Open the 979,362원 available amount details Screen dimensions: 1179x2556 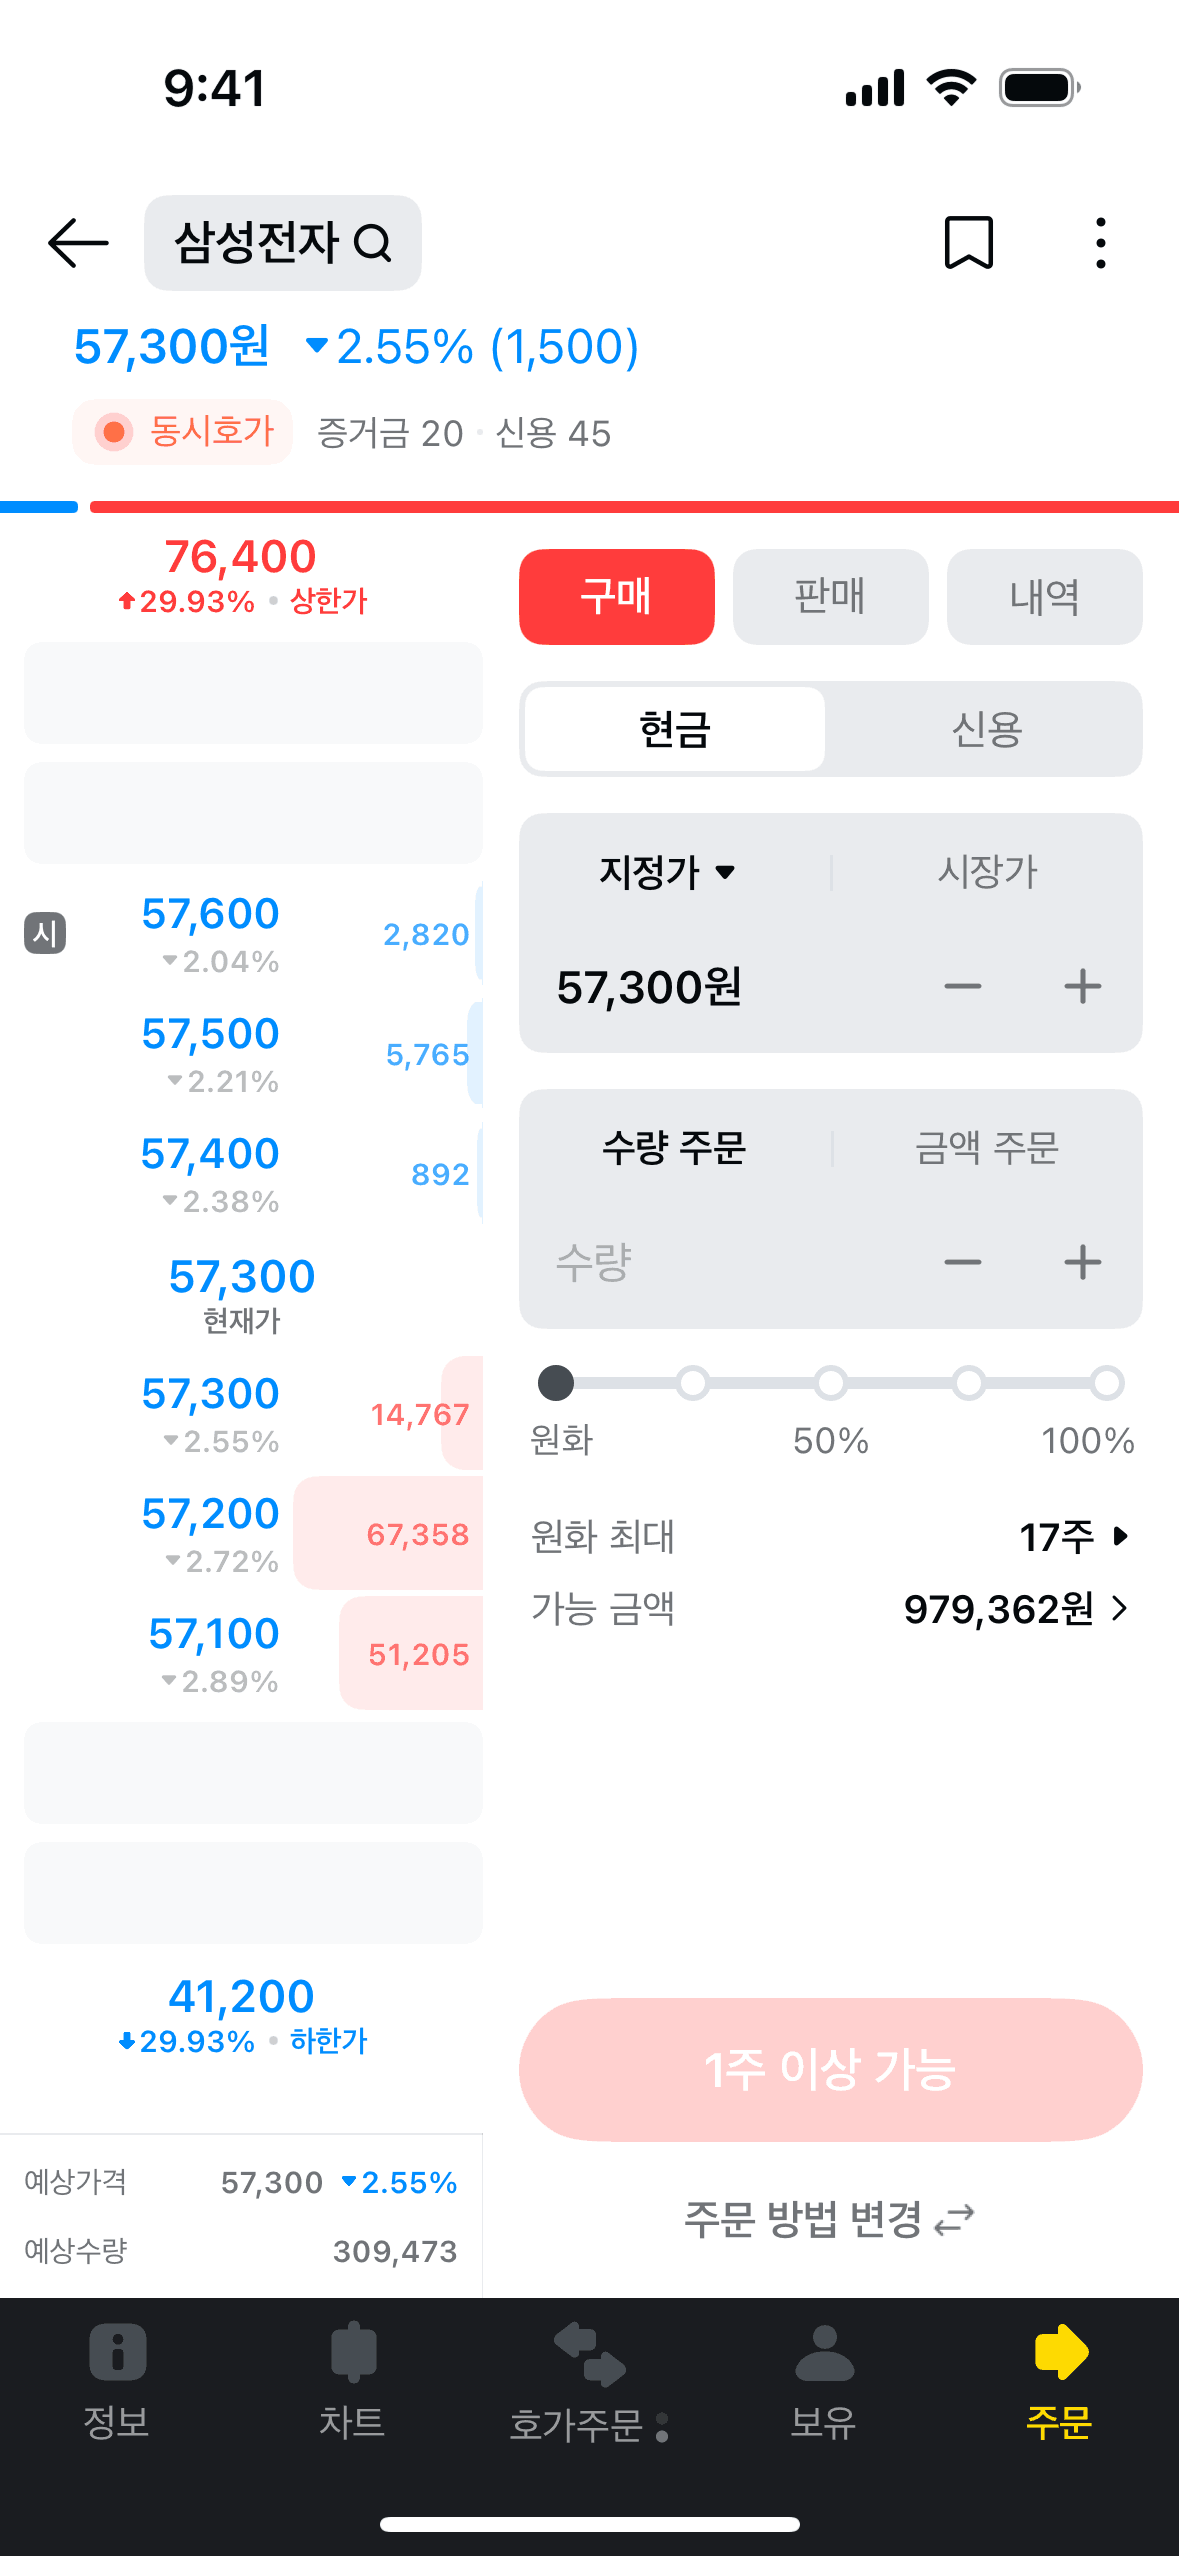pyautogui.click(x=1017, y=1609)
